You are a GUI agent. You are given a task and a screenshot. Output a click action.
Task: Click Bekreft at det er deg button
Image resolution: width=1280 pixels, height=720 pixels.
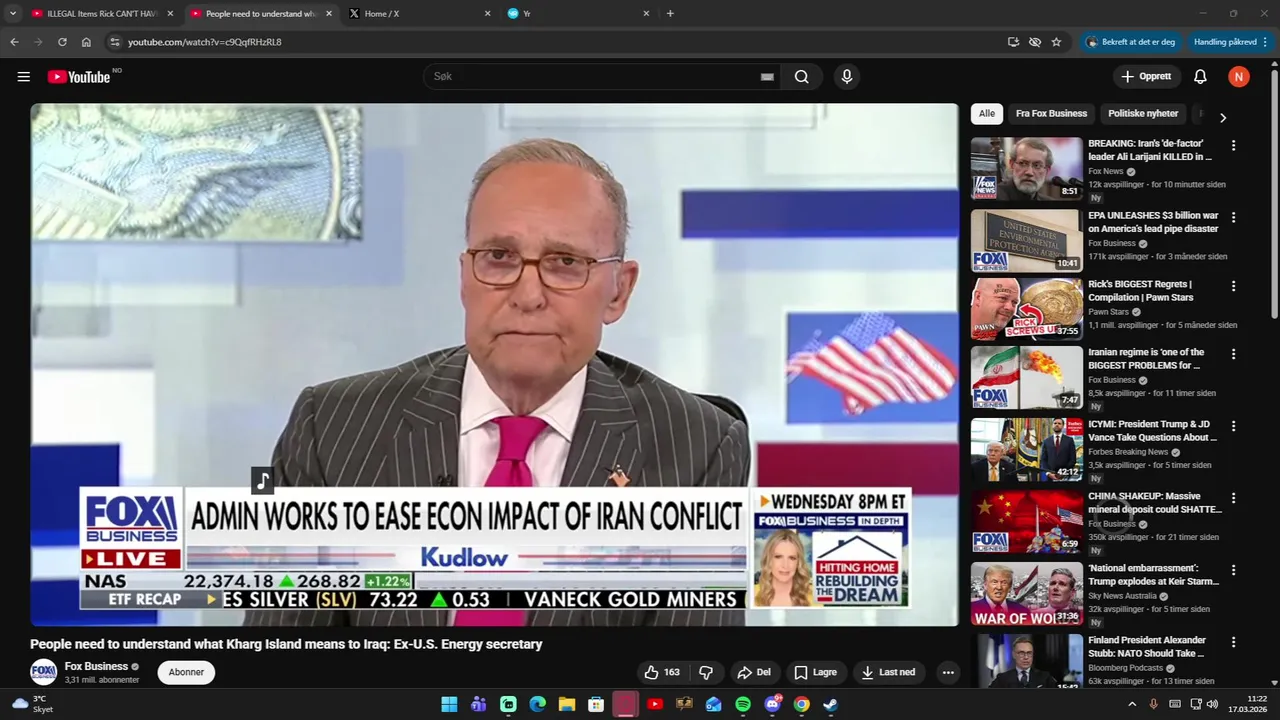pos(1131,42)
